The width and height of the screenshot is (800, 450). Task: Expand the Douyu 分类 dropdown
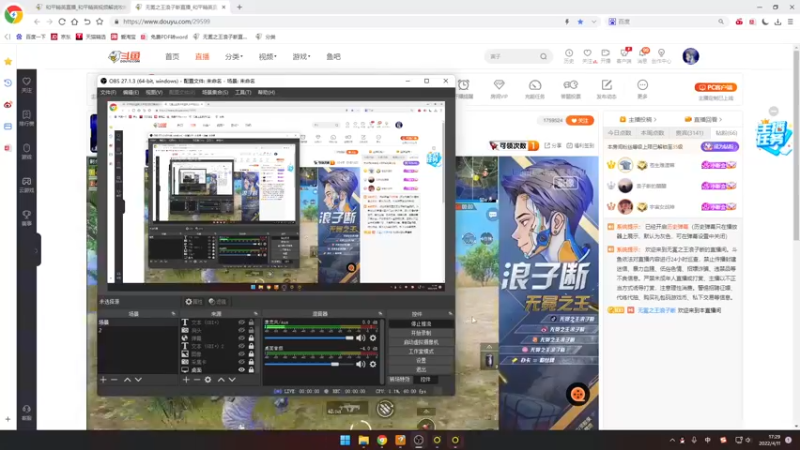click(234, 57)
